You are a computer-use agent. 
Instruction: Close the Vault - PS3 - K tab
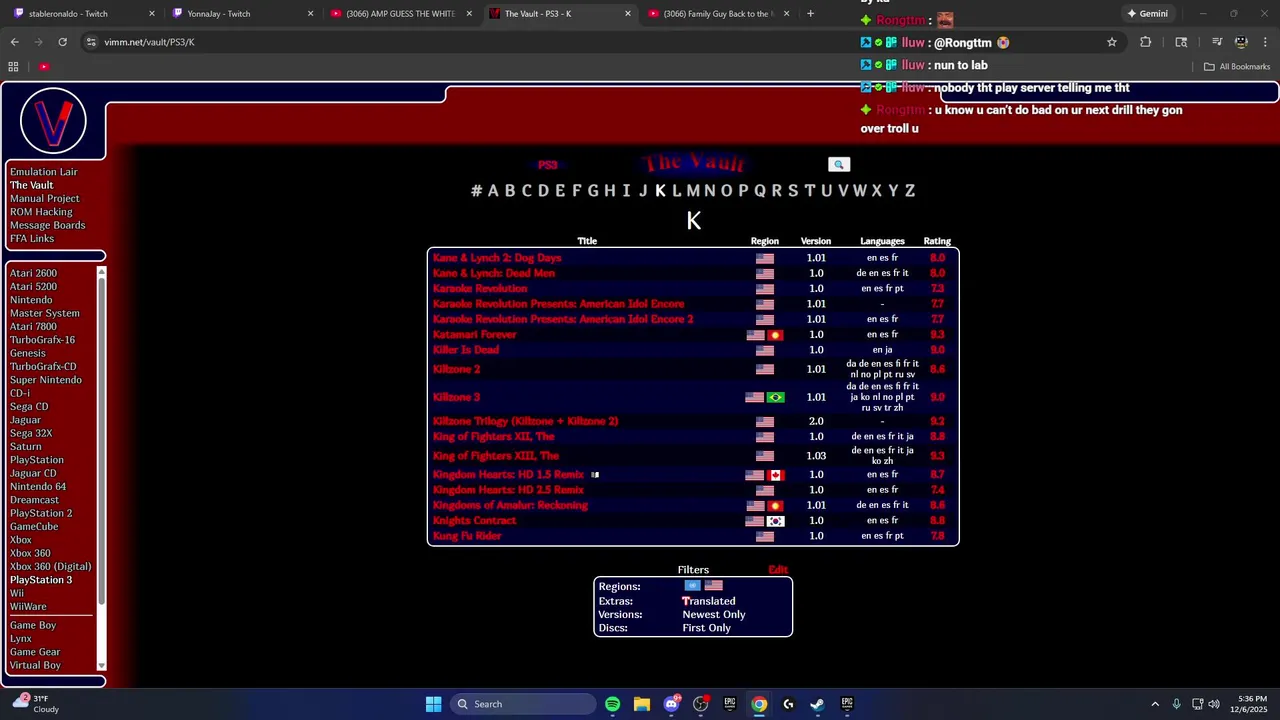(628, 14)
